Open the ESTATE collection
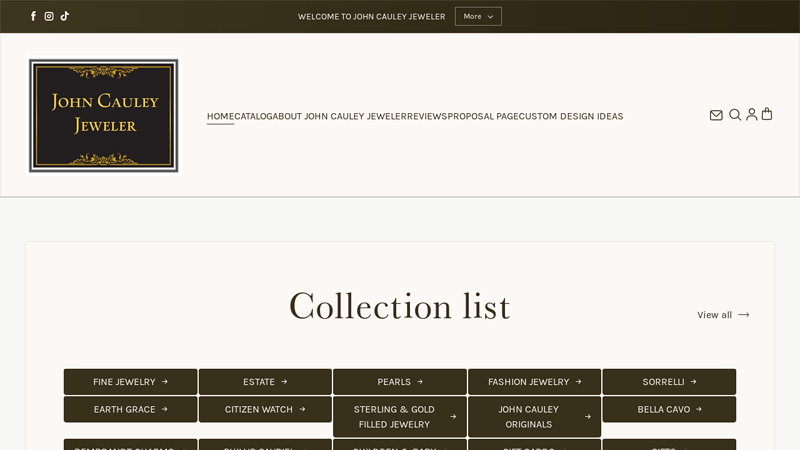This screenshot has height=450, width=800. [265, 382]
